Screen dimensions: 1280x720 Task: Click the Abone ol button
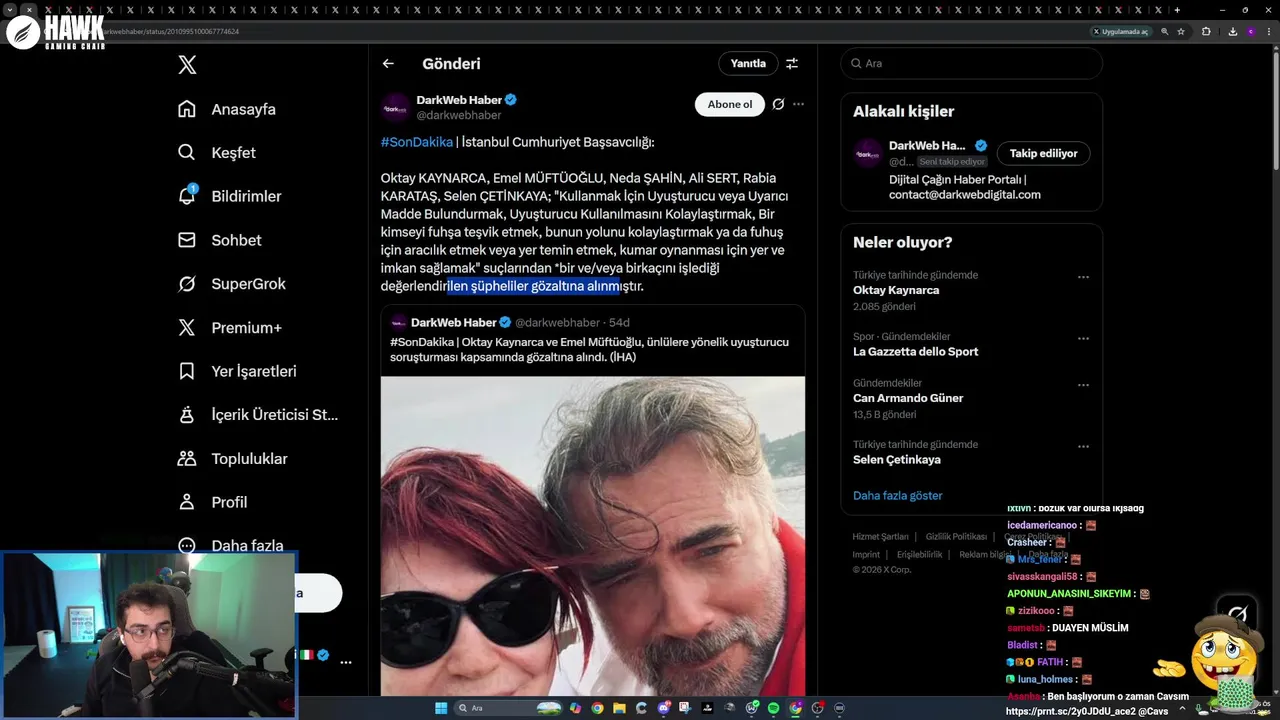coord(730,104)
